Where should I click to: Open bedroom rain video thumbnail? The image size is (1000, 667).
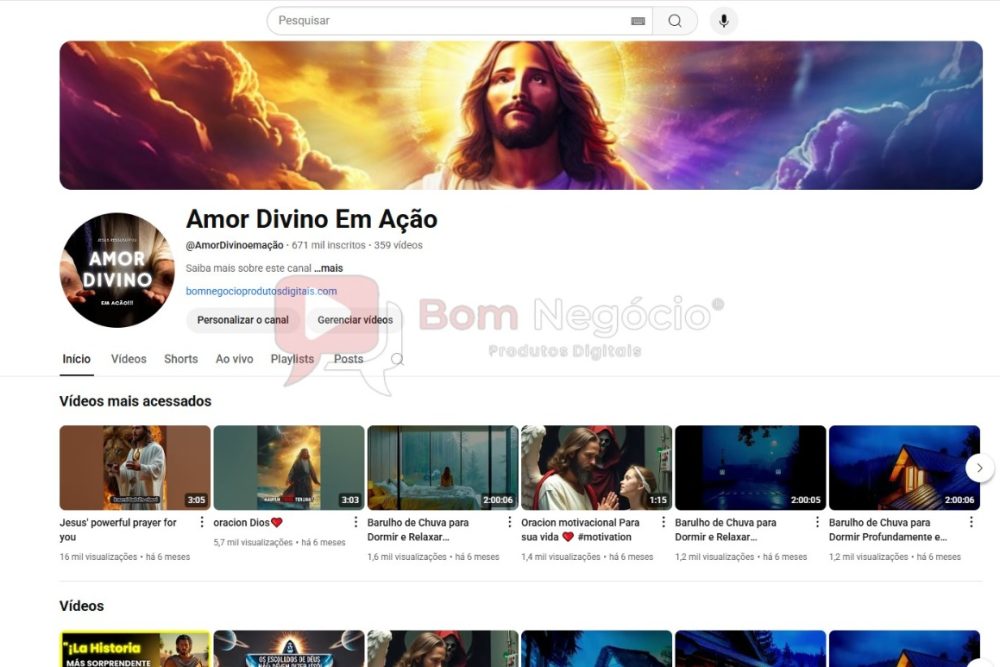coord(443,467)
